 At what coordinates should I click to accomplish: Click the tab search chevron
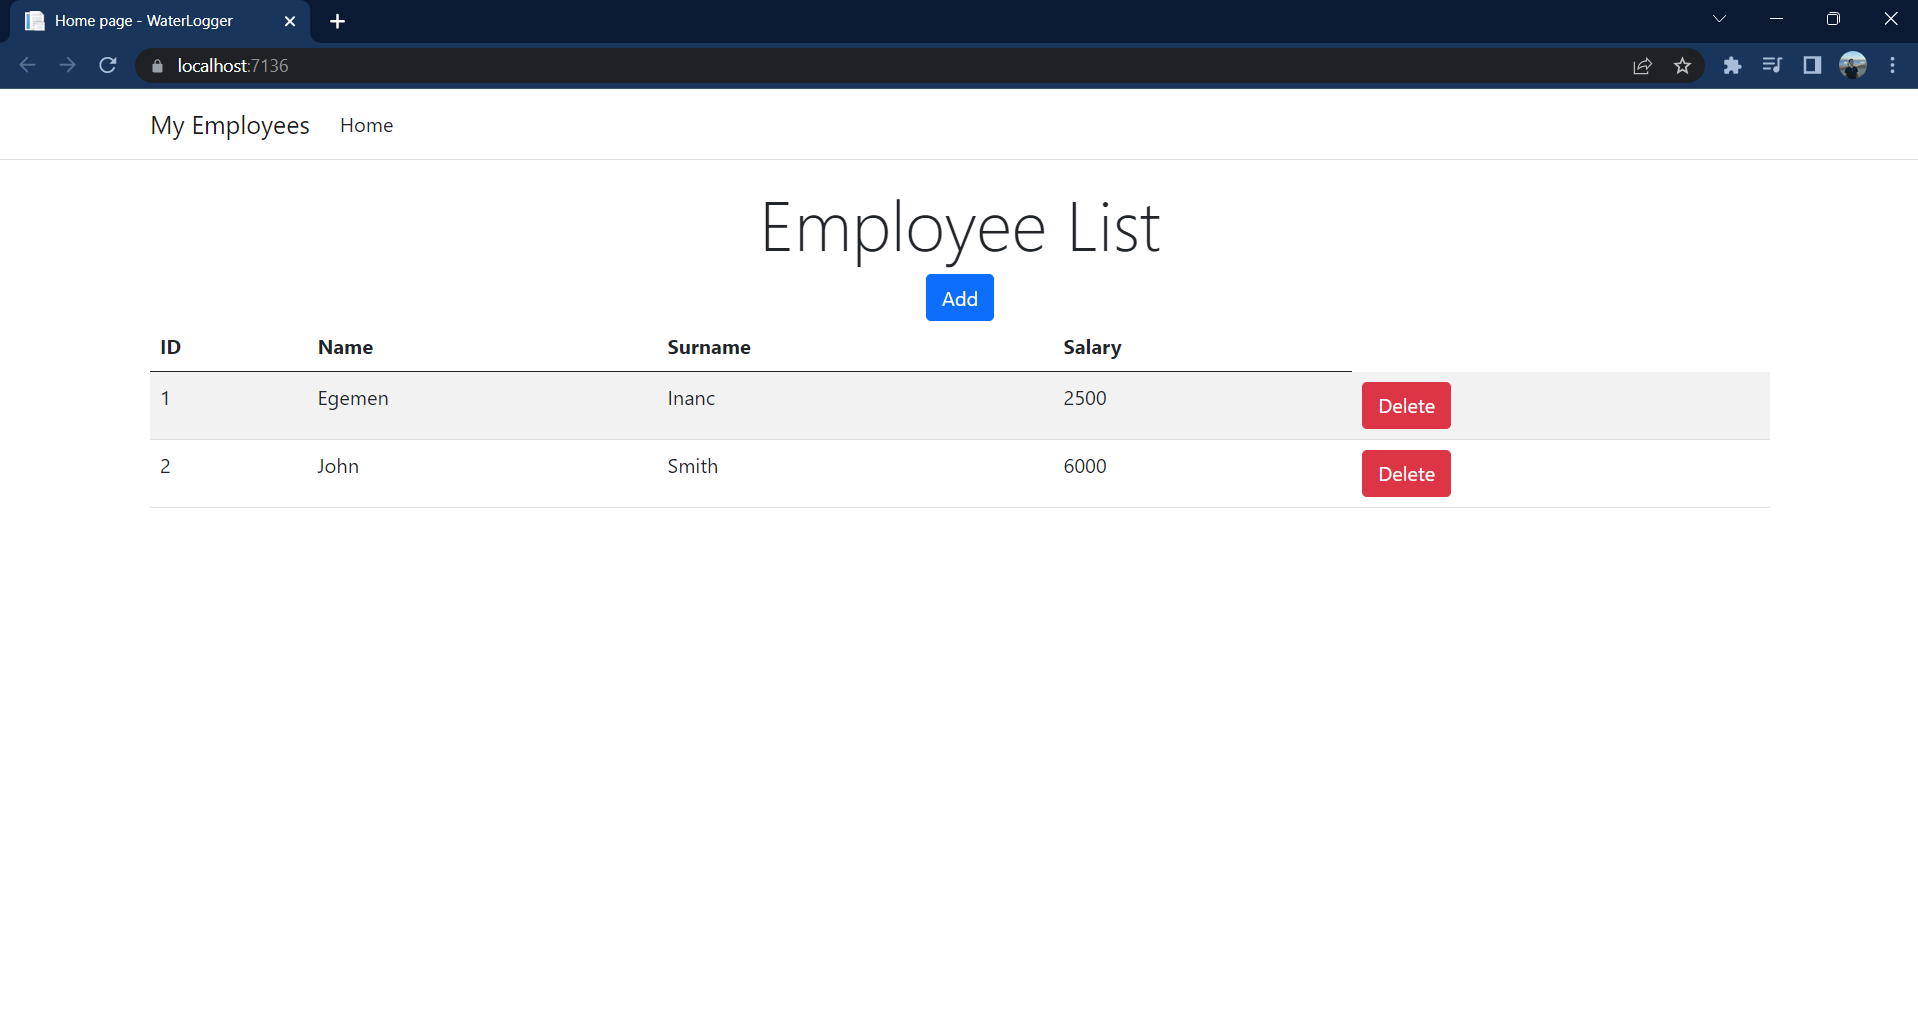coord(1720,18)
